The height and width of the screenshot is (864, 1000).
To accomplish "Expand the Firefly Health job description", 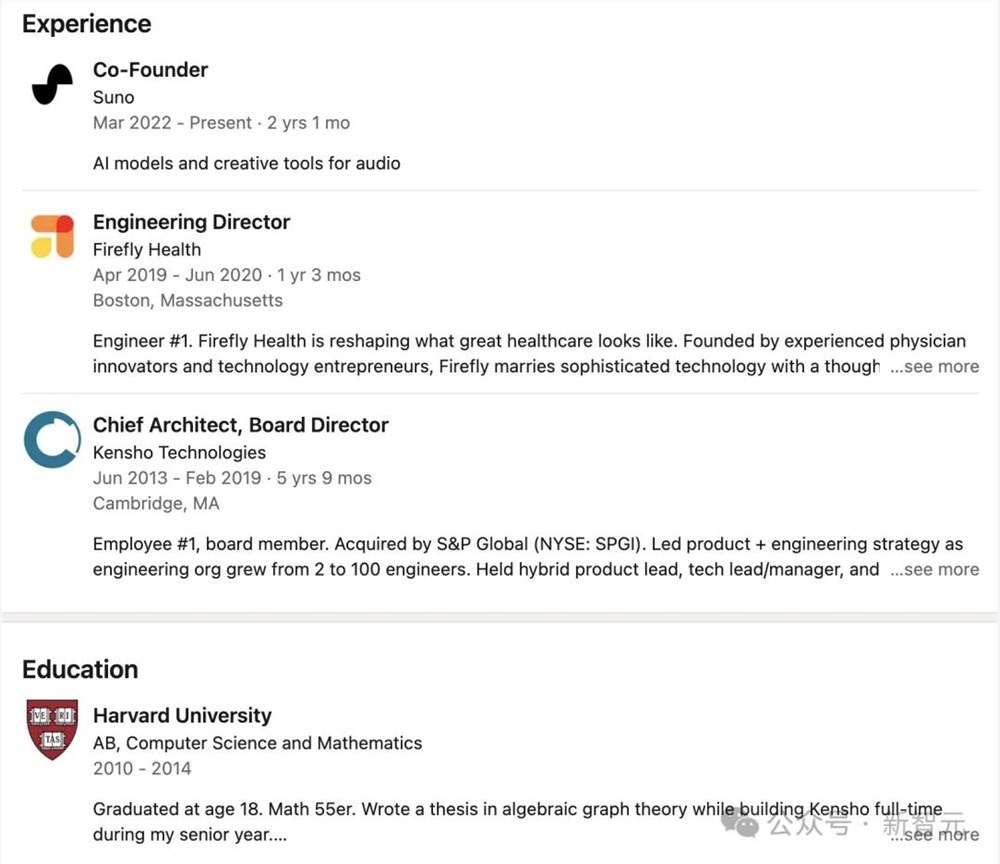I will (x=934, y=367).
